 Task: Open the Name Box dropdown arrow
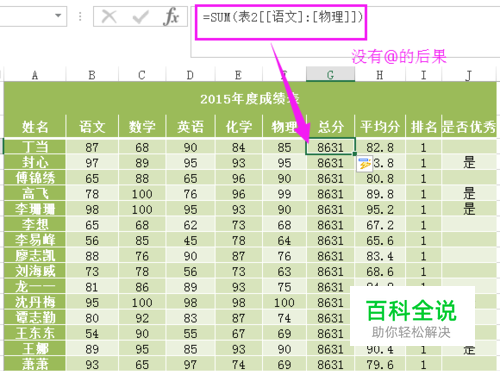tap(58, 15)
